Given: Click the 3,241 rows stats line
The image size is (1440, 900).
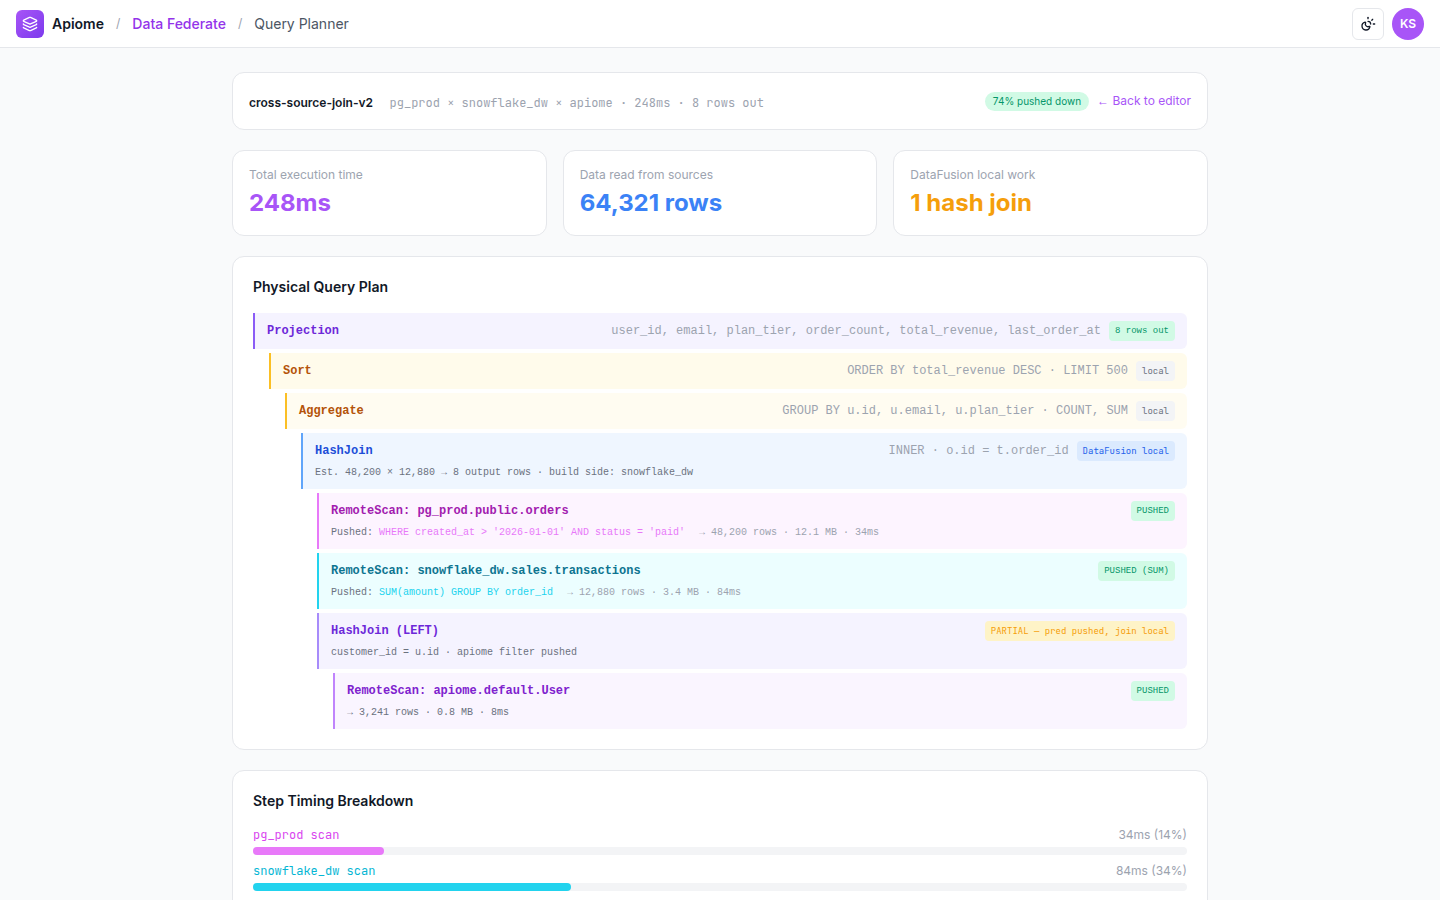Looking at the screenshot, I should pos(428,712).
